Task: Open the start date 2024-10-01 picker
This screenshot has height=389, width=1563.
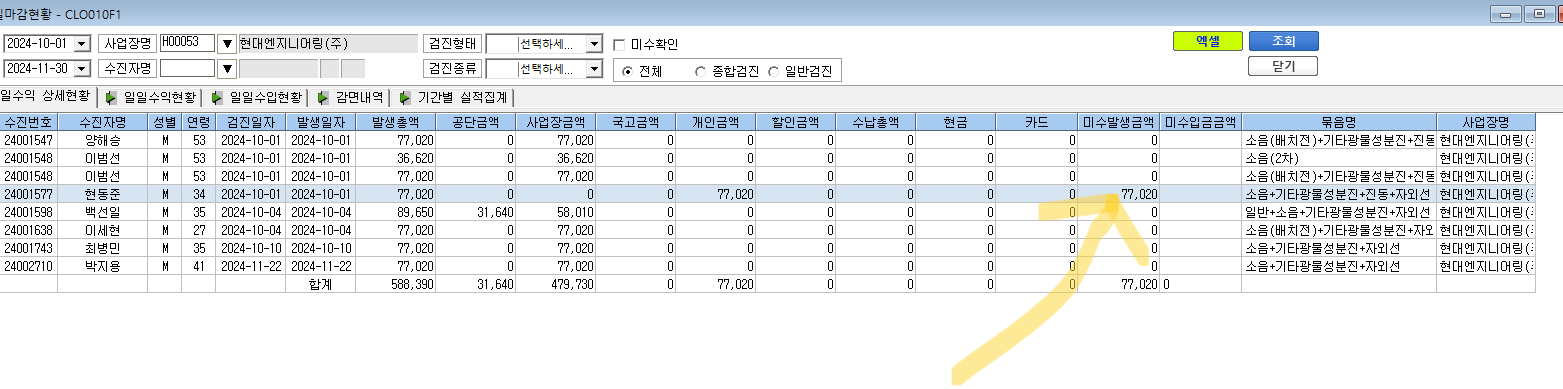Action: pyautogui.click(x=81, y=44)
